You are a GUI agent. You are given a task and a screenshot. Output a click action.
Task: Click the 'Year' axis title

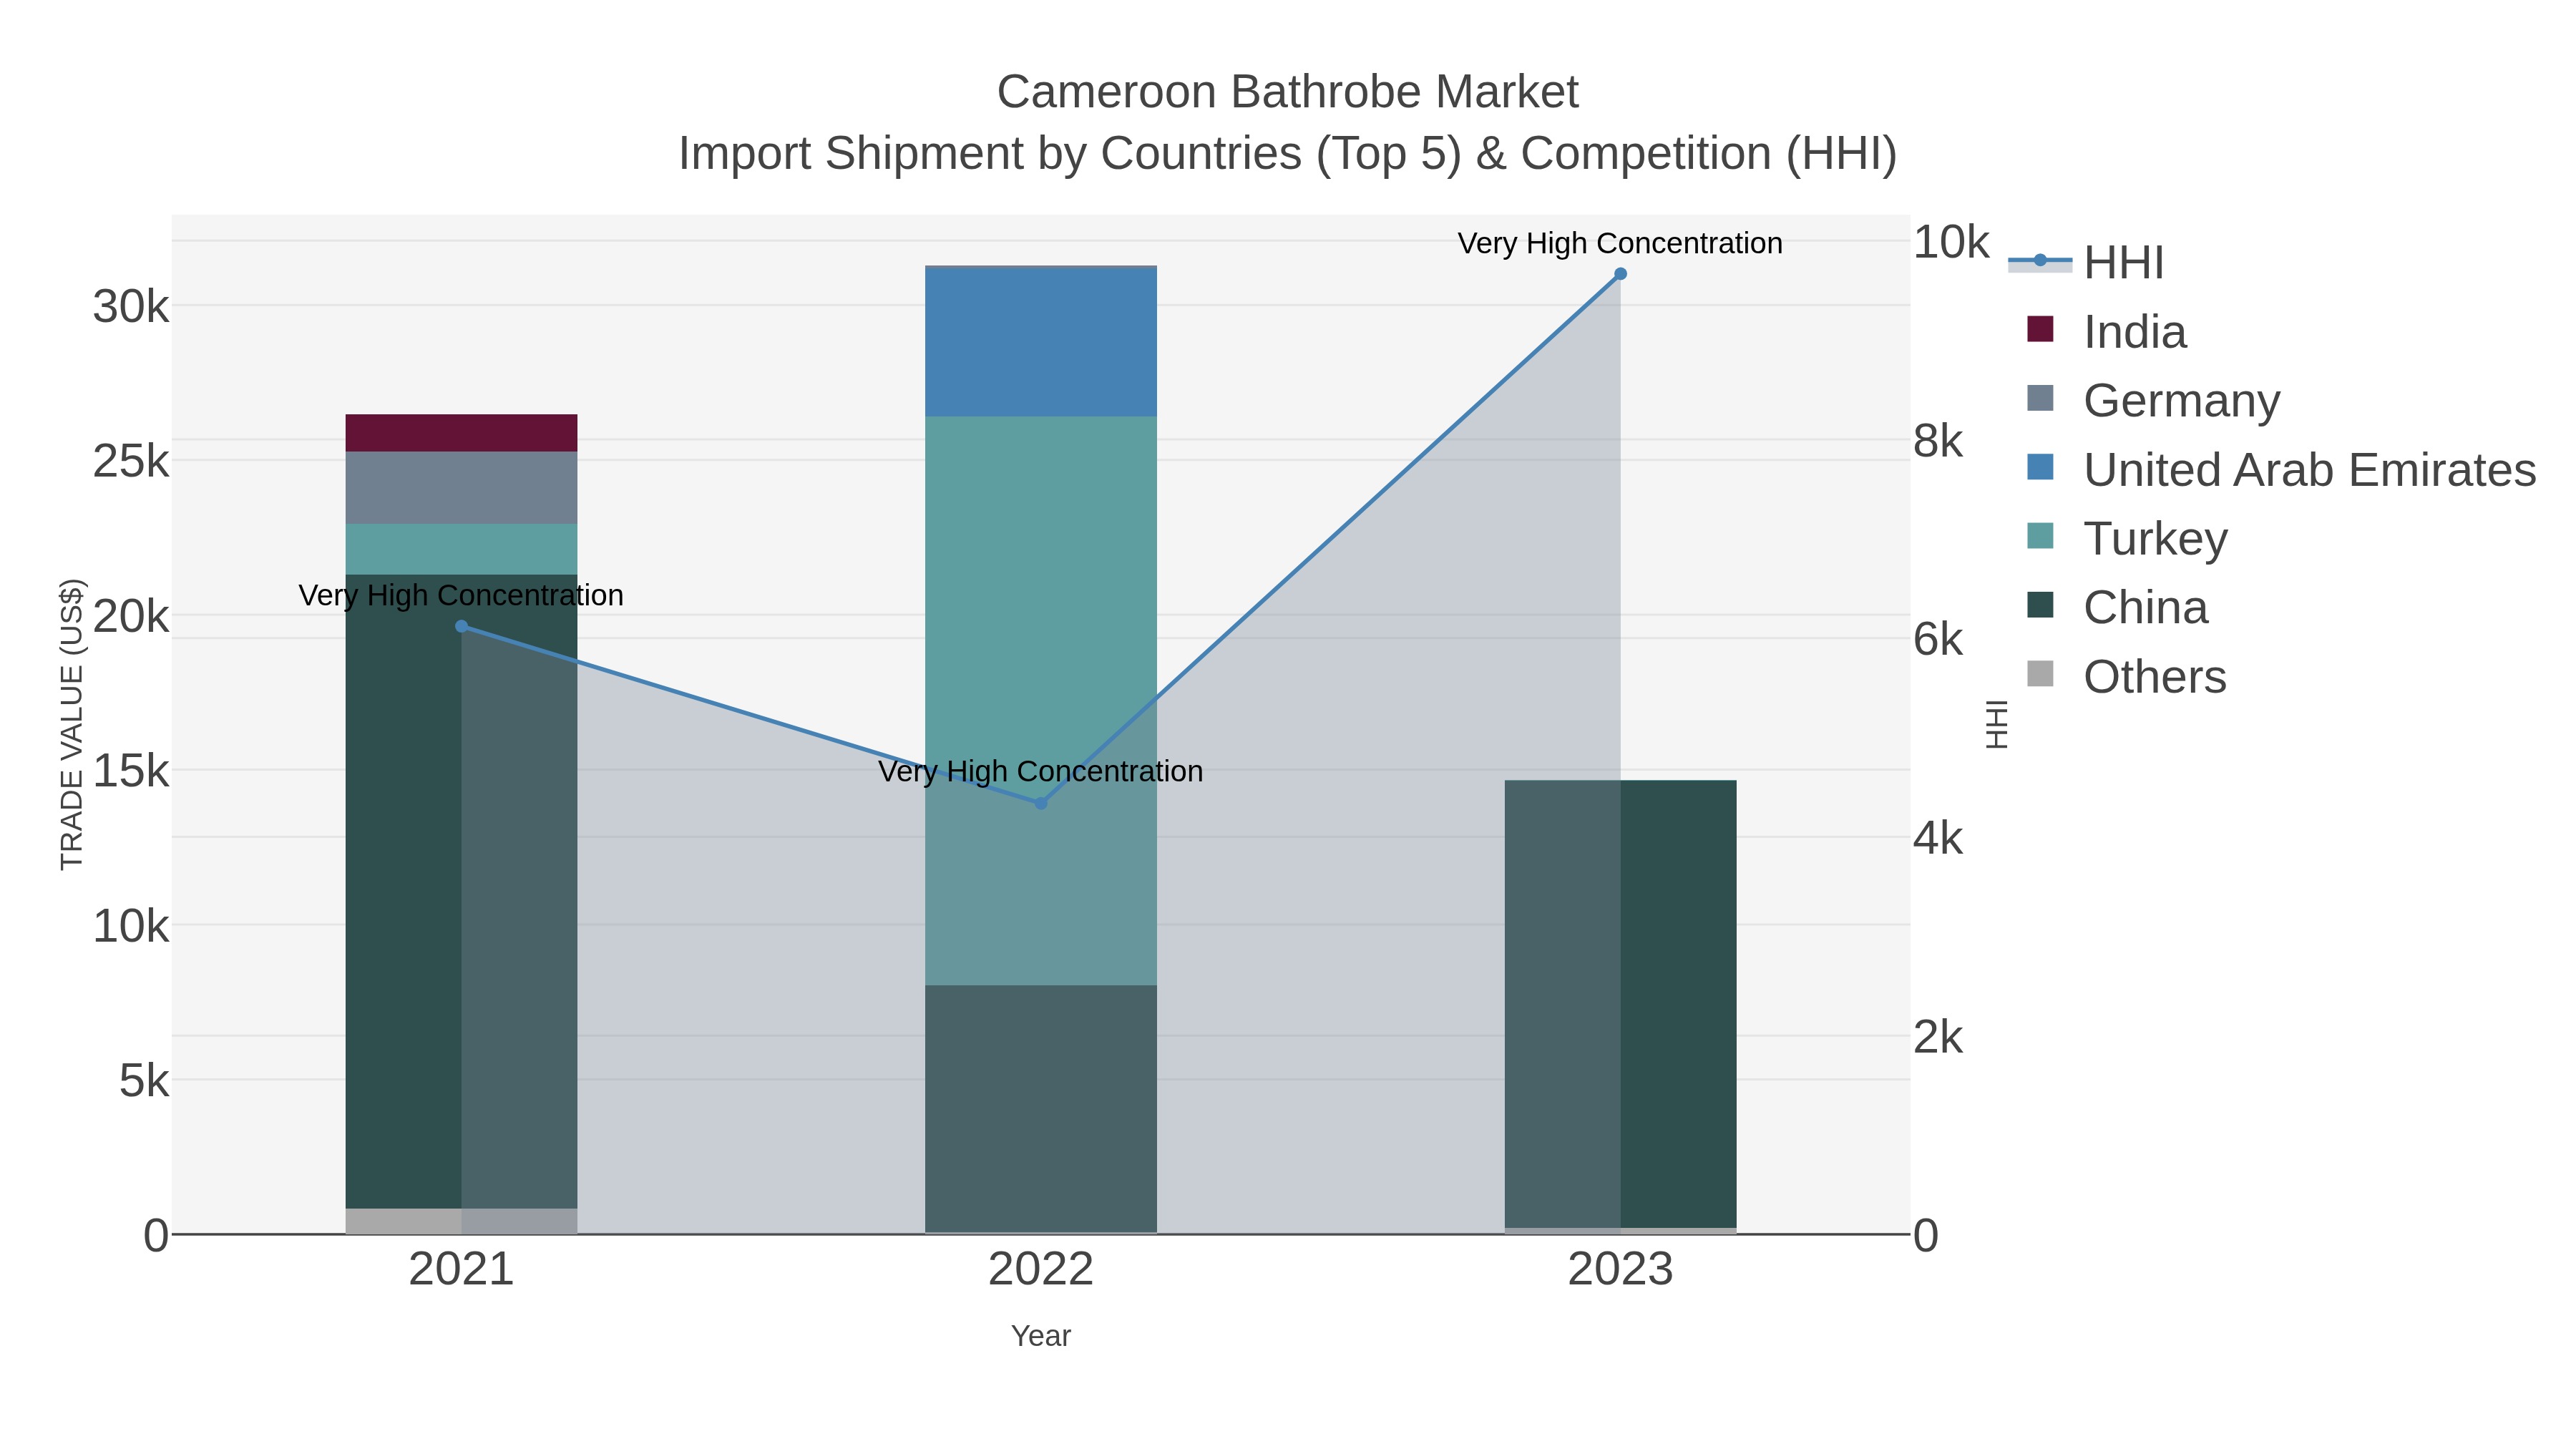point(1040,1336)
